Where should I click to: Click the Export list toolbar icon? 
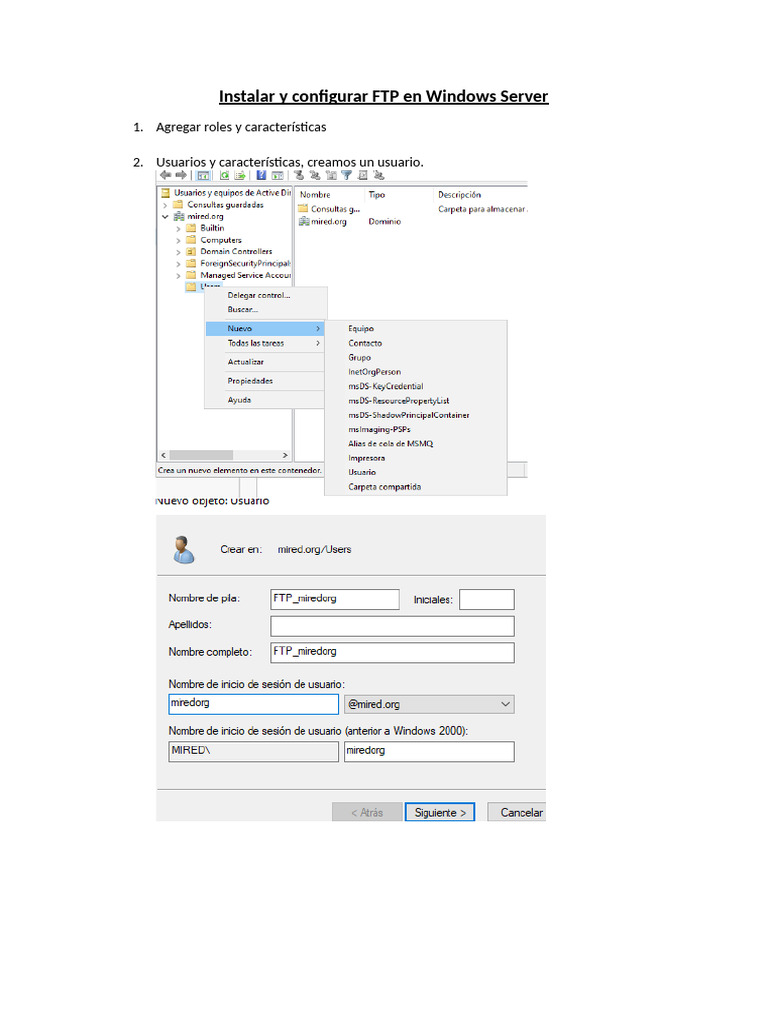point(240,175)
